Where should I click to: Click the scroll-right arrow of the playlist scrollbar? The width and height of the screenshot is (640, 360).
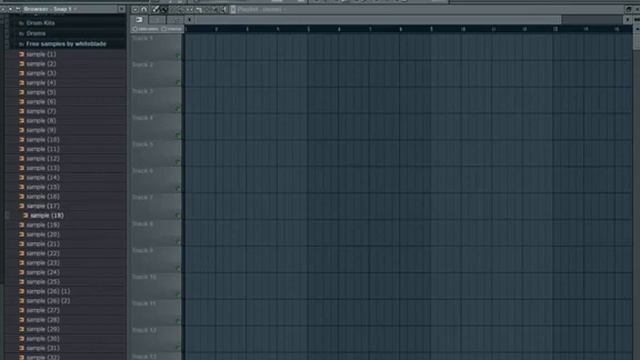pos(627,20)
